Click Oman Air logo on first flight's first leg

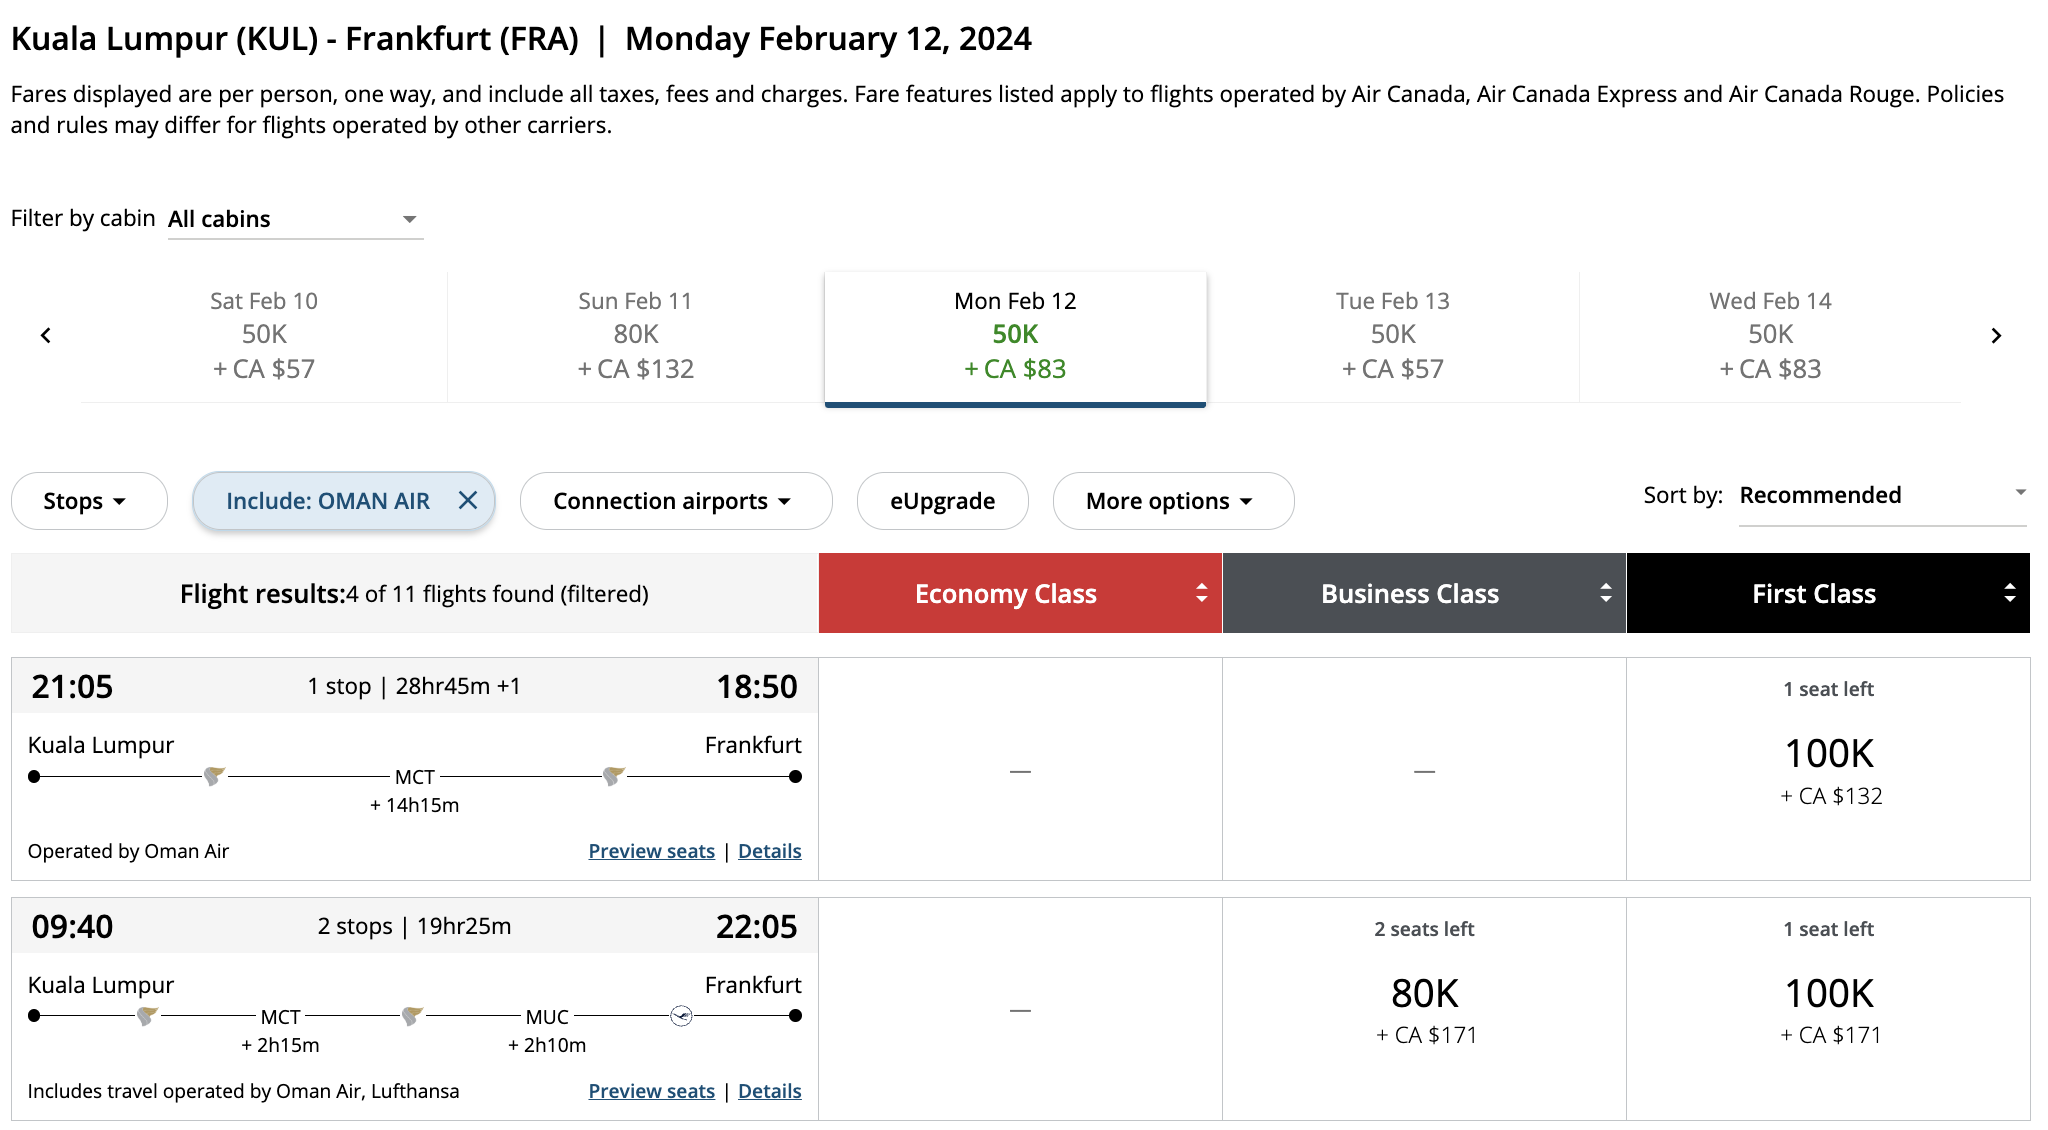pyautogui.click(x=214, y=776)
